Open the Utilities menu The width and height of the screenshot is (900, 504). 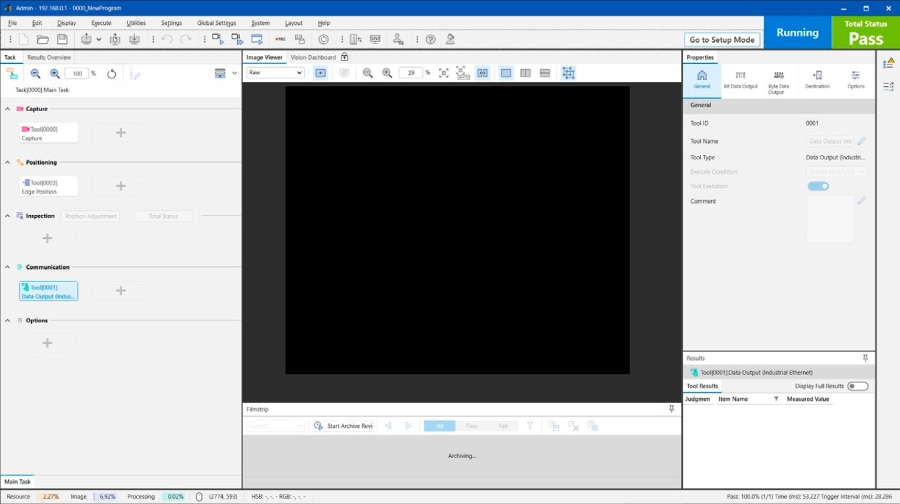coord(136,22)
